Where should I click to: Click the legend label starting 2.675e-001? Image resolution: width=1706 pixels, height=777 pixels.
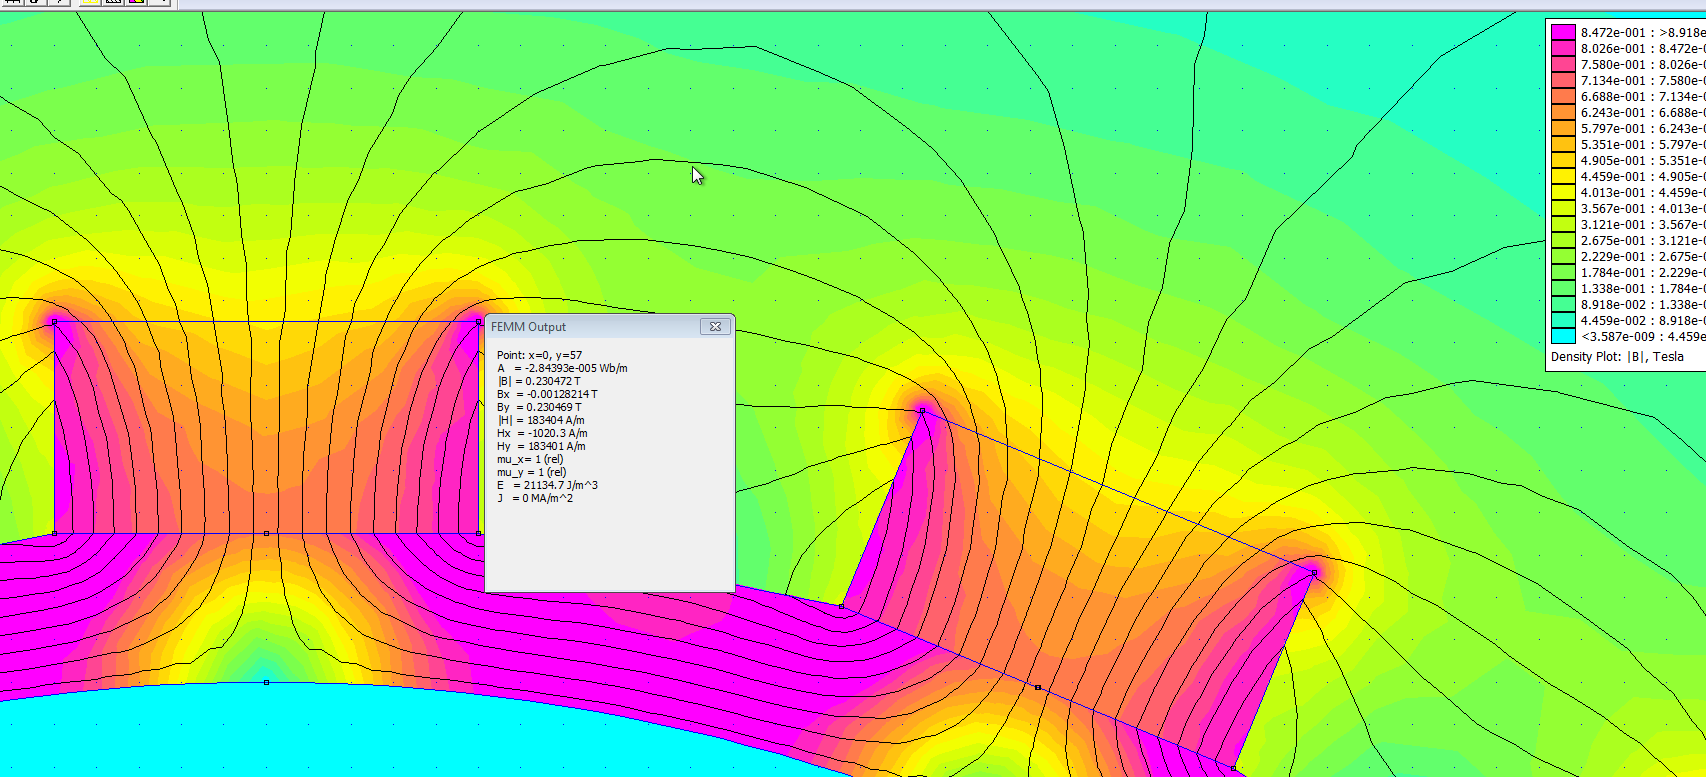click(x=1643, y=240)
